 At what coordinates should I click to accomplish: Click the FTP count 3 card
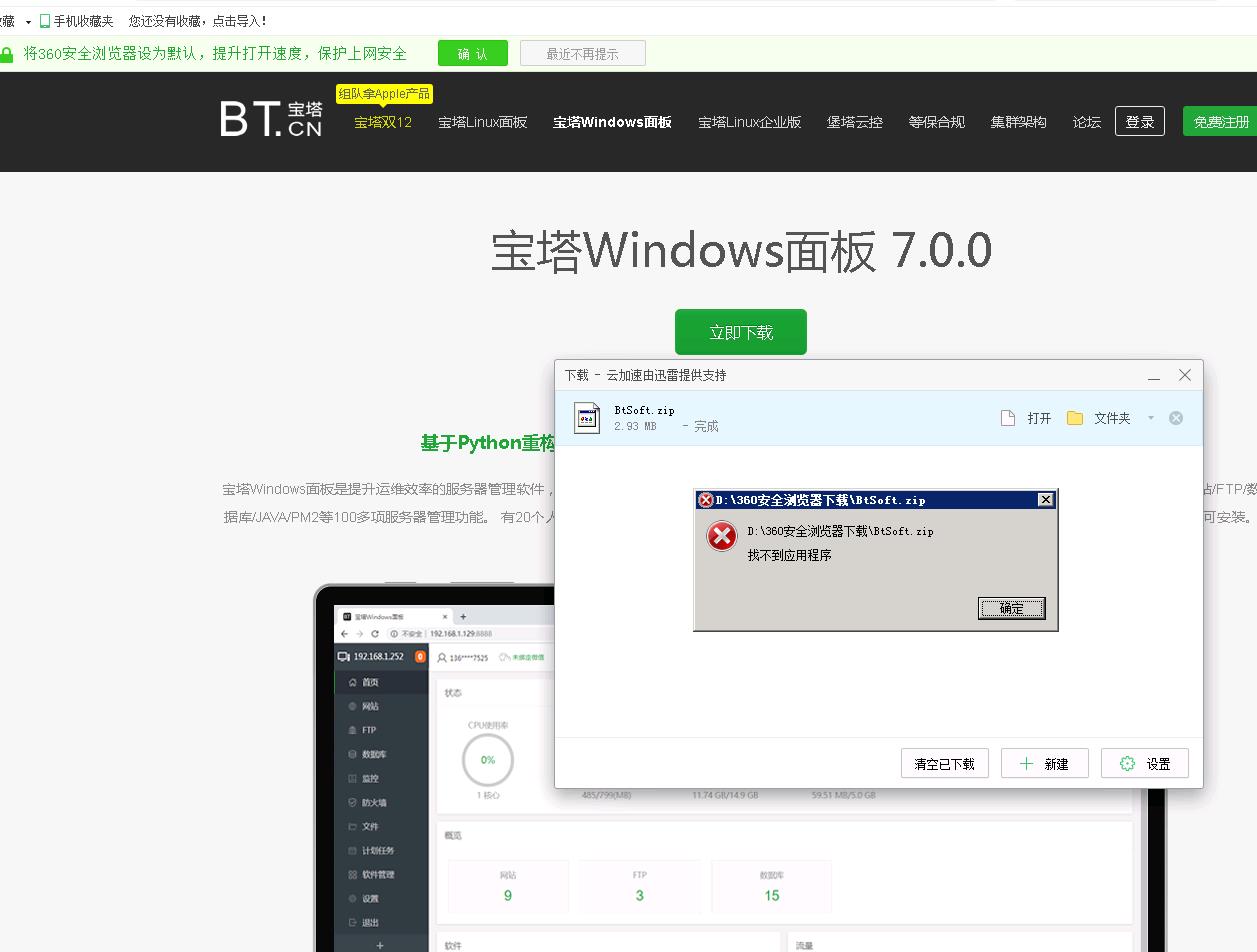640,886
